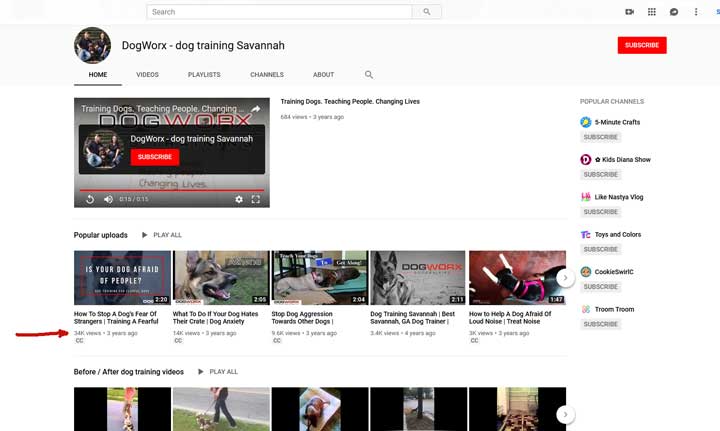
Task: Type in the YouTube search field
Action: coord(279,12)
